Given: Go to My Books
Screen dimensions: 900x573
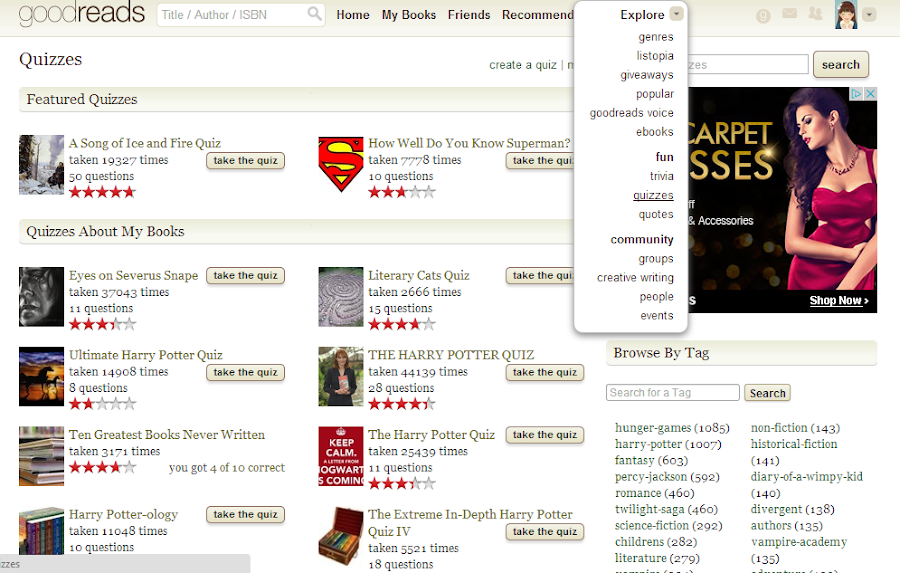Looking at the screenshot, I should click(409, 15).
